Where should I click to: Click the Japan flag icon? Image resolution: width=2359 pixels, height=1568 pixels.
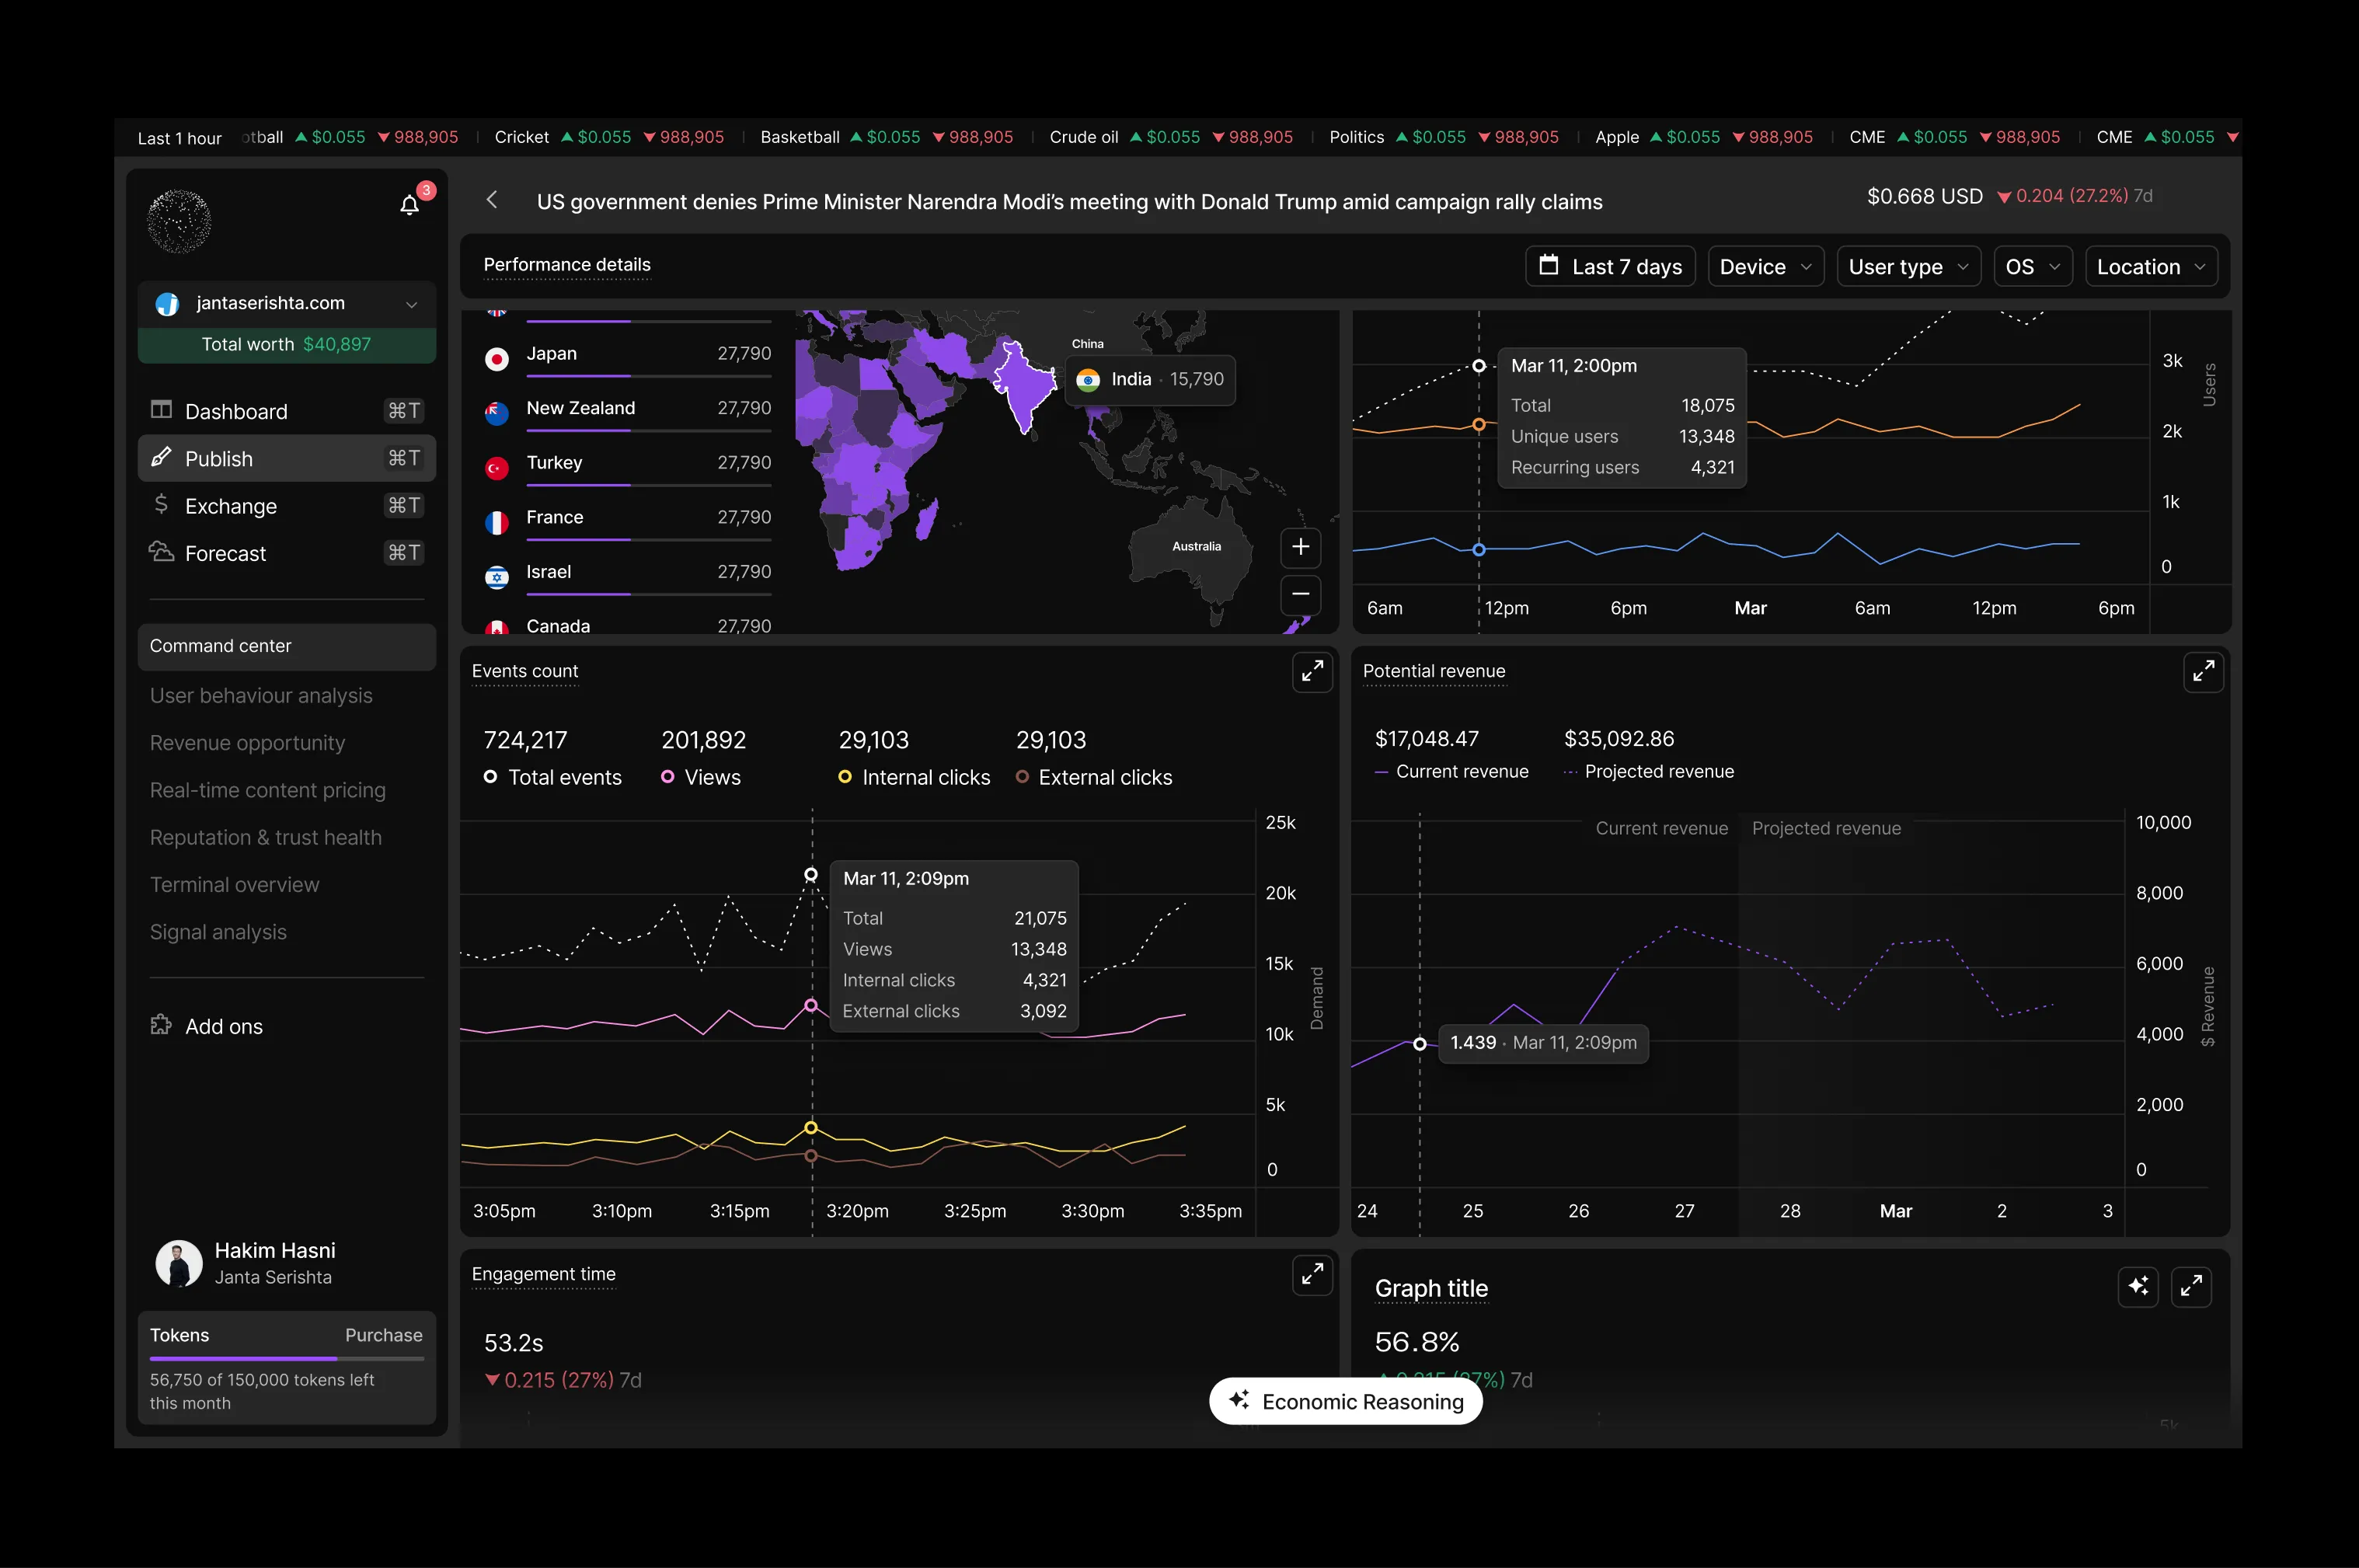497,359
